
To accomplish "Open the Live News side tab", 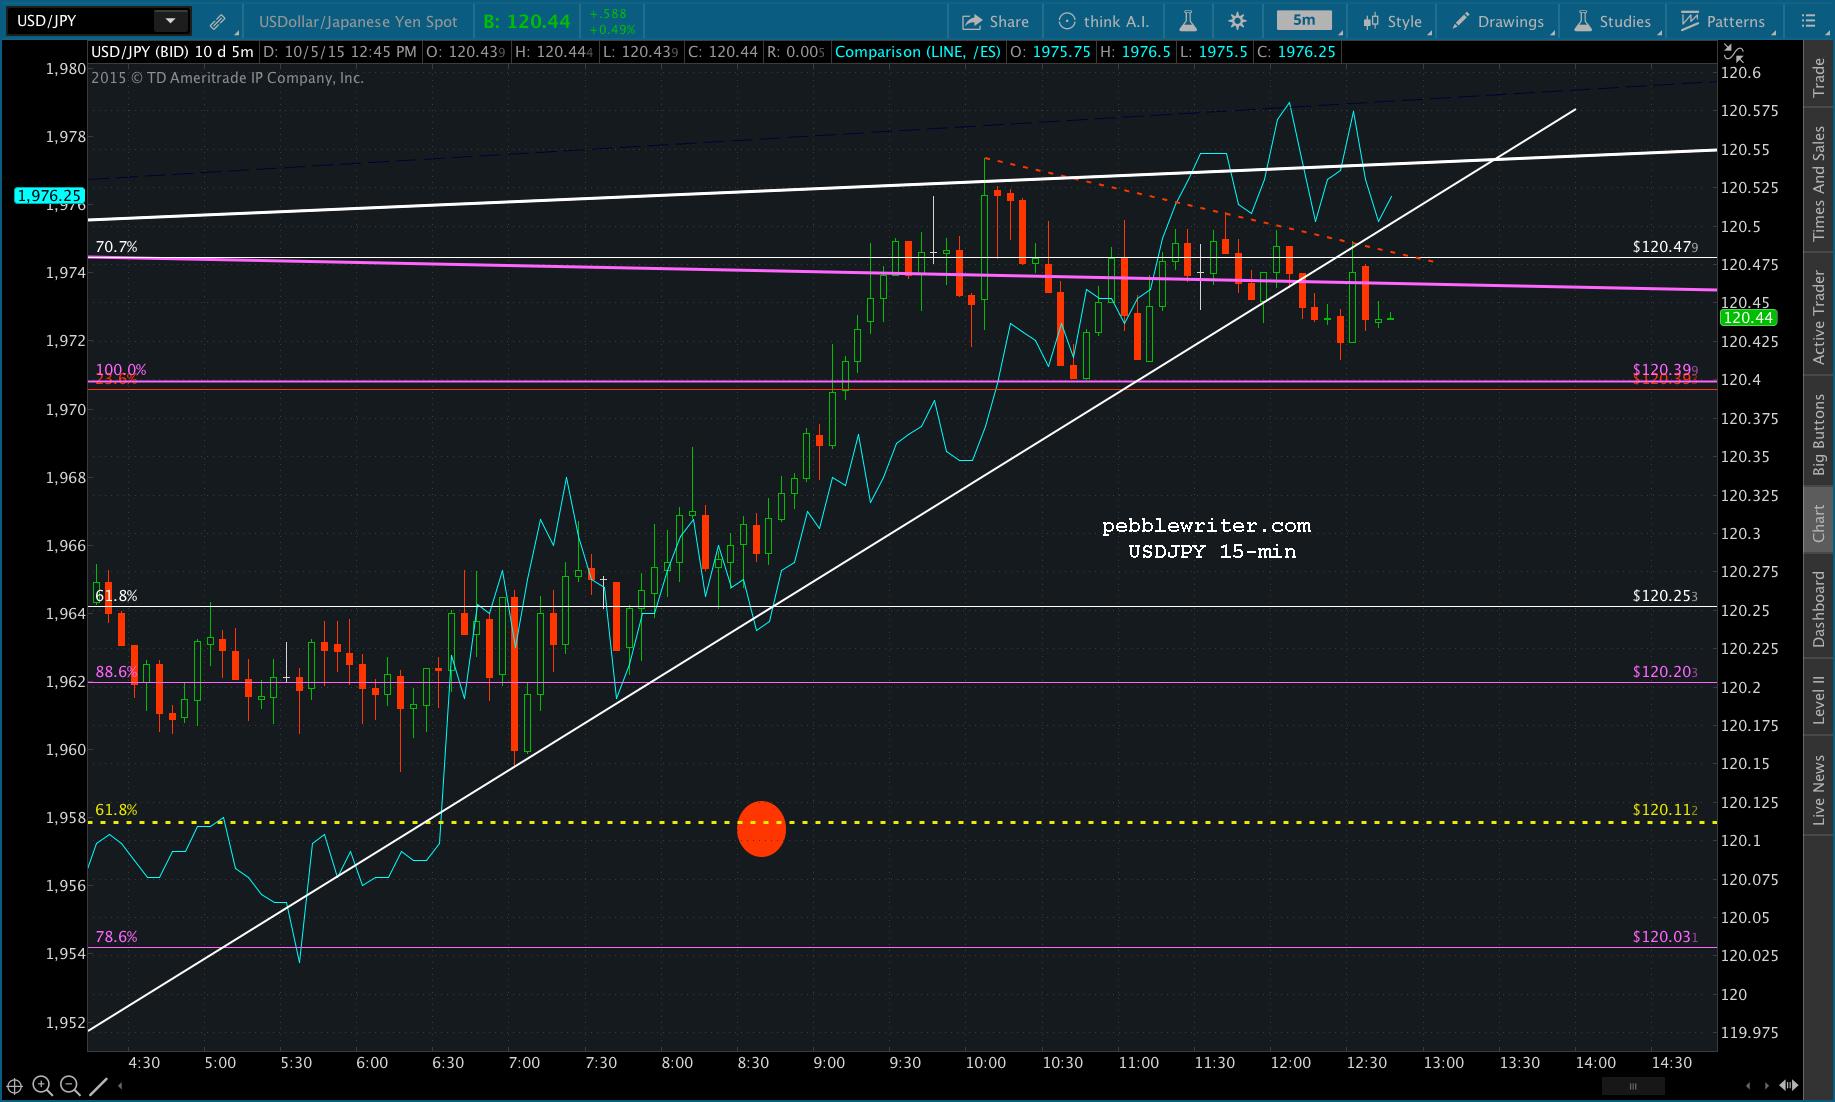I will [x=1819, y=789].
